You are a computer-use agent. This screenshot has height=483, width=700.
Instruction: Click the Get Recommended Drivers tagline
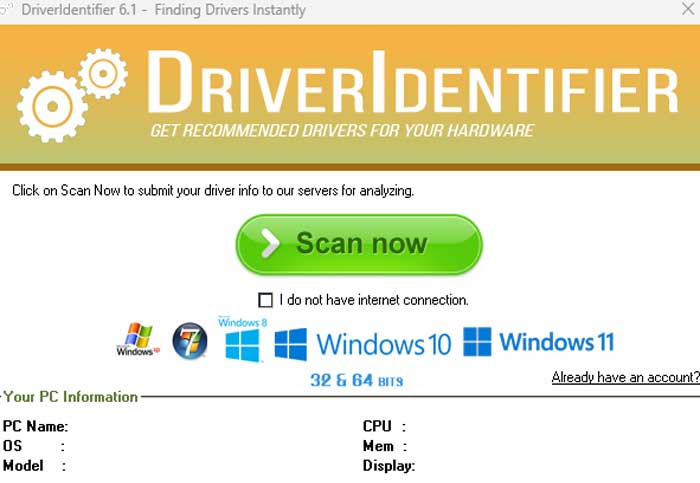(x=342, y=130)
